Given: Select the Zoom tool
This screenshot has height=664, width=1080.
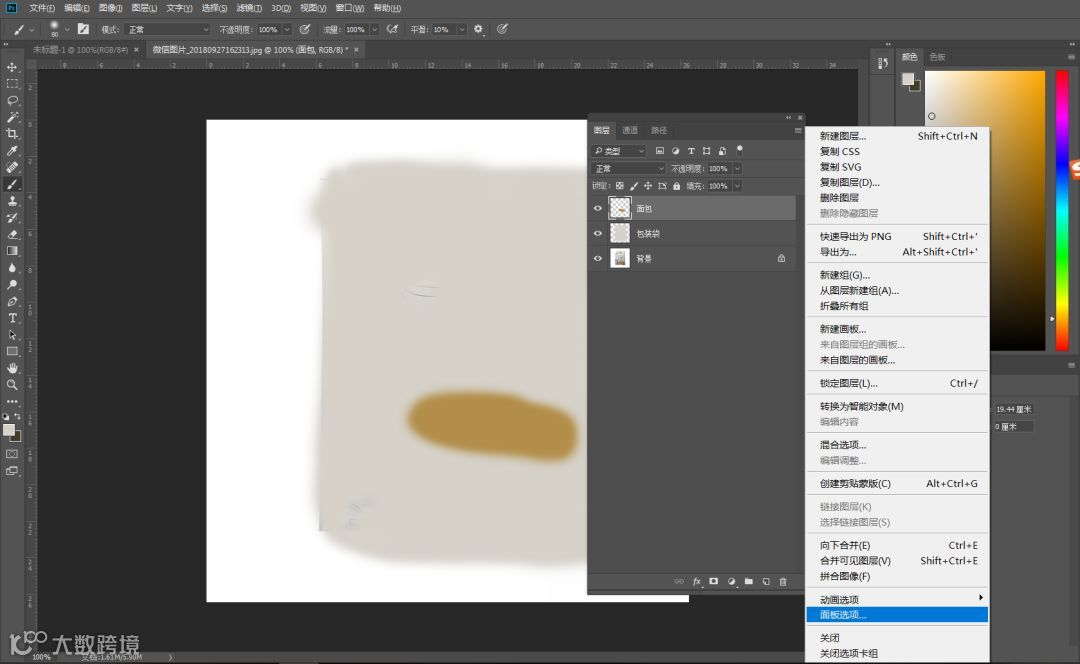Looking at the screenshot, I should [12, 385].
